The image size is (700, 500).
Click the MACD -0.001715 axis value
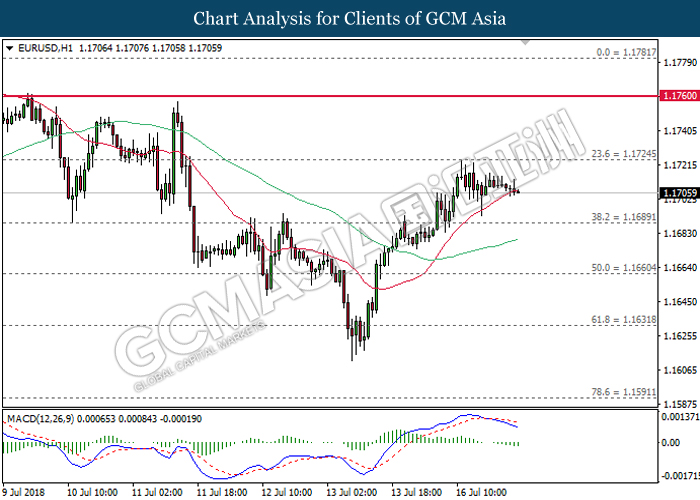click(x=679, y=476)
